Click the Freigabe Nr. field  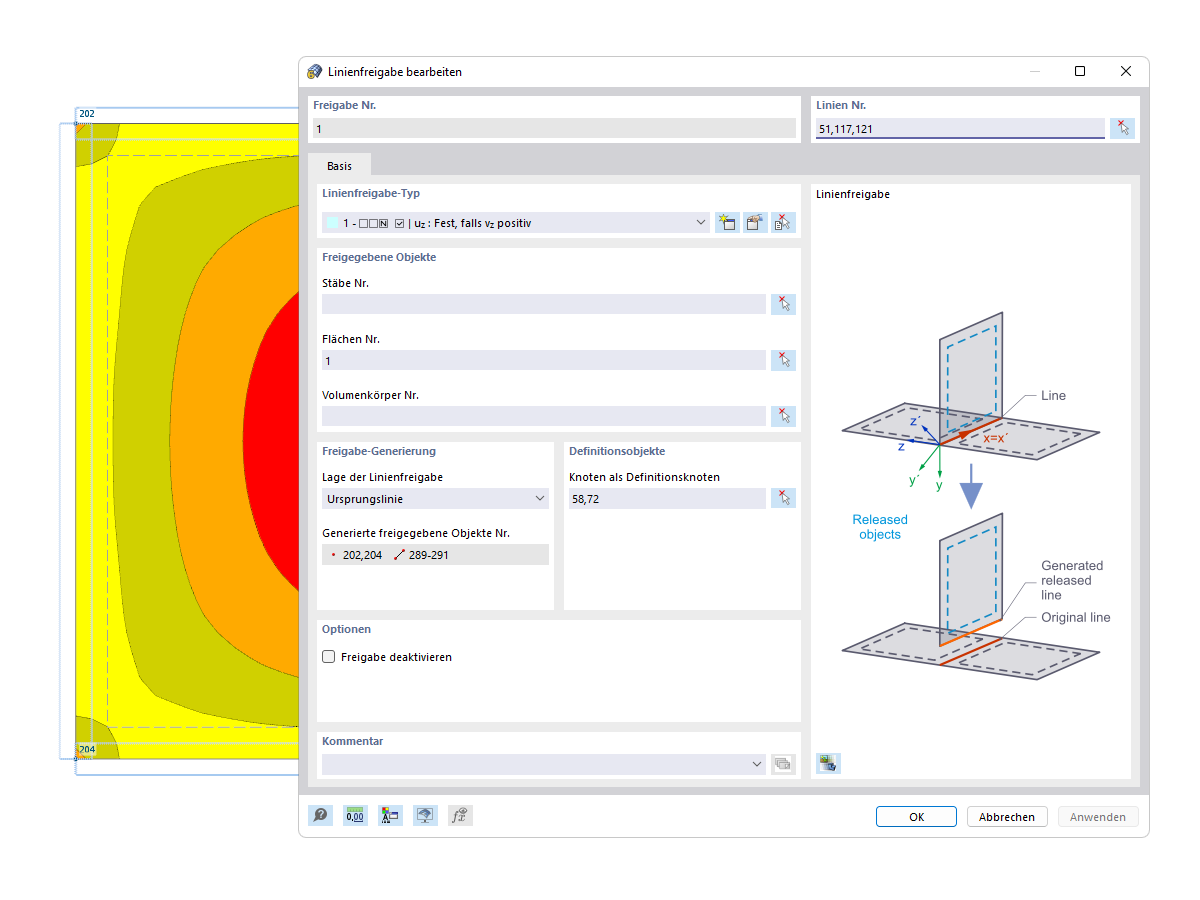click(555, 128)
